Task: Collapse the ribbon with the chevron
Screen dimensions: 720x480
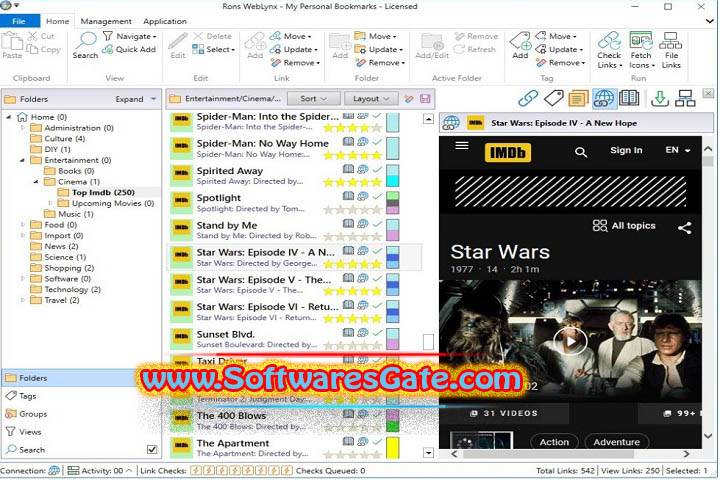Action: pyautogui.click(x=709, y=21)
